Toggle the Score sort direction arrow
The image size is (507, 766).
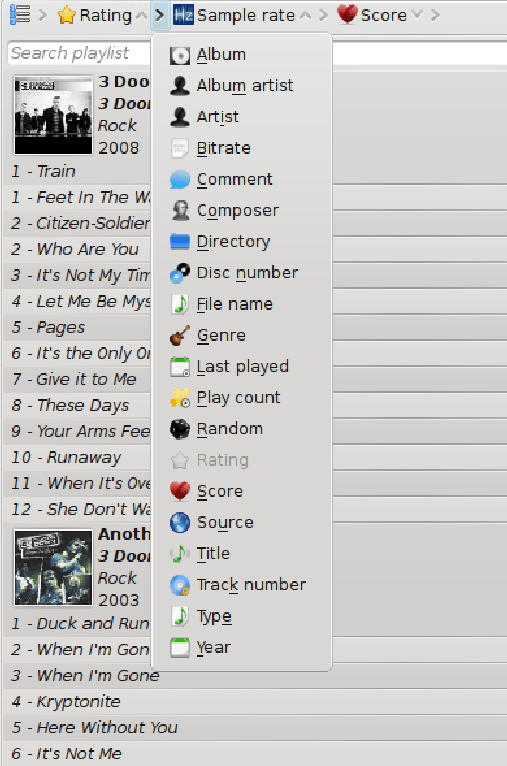click(x=417, y=15)
